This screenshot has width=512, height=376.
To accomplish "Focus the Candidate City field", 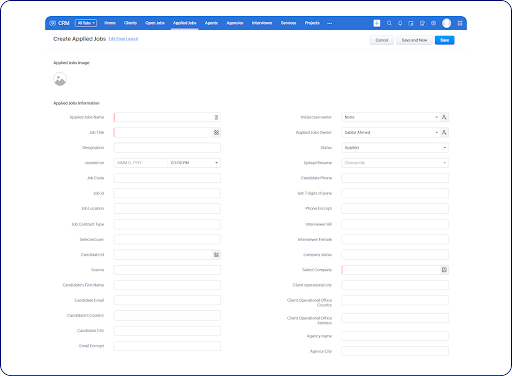I will (x=167, y=331).
